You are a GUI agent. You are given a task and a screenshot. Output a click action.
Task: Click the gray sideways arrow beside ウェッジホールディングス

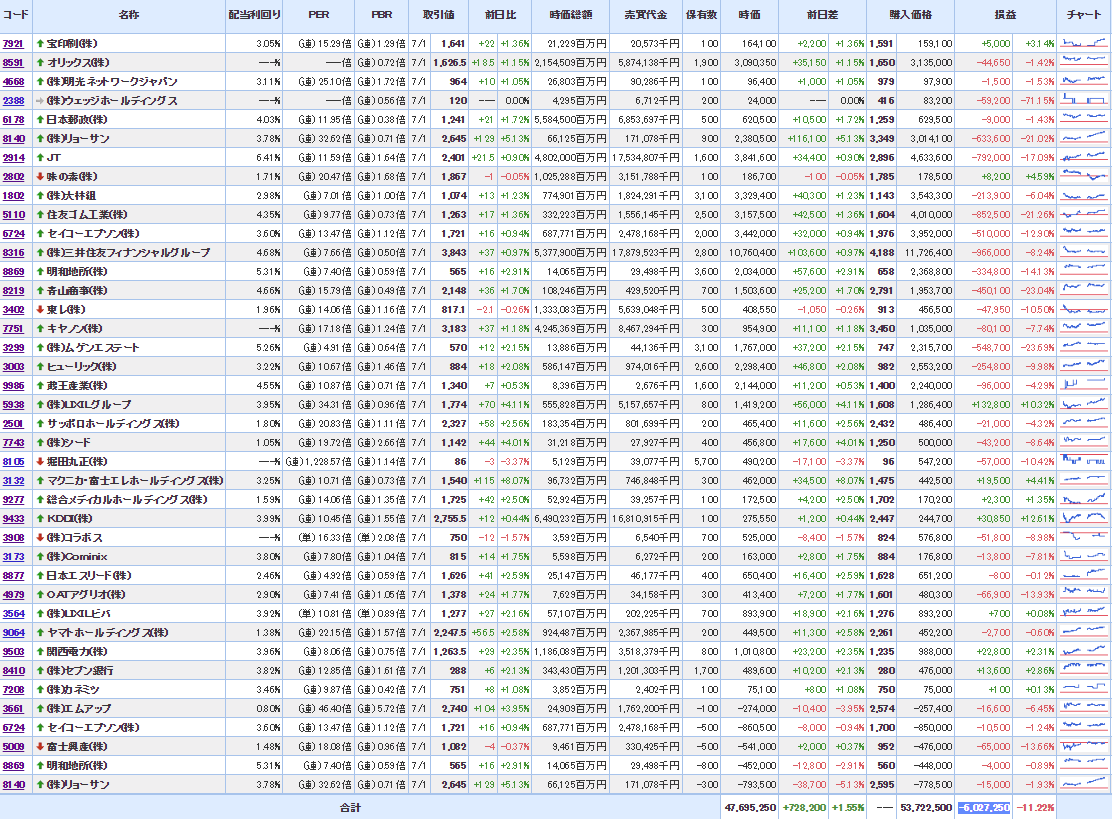(x=40, y=101)
